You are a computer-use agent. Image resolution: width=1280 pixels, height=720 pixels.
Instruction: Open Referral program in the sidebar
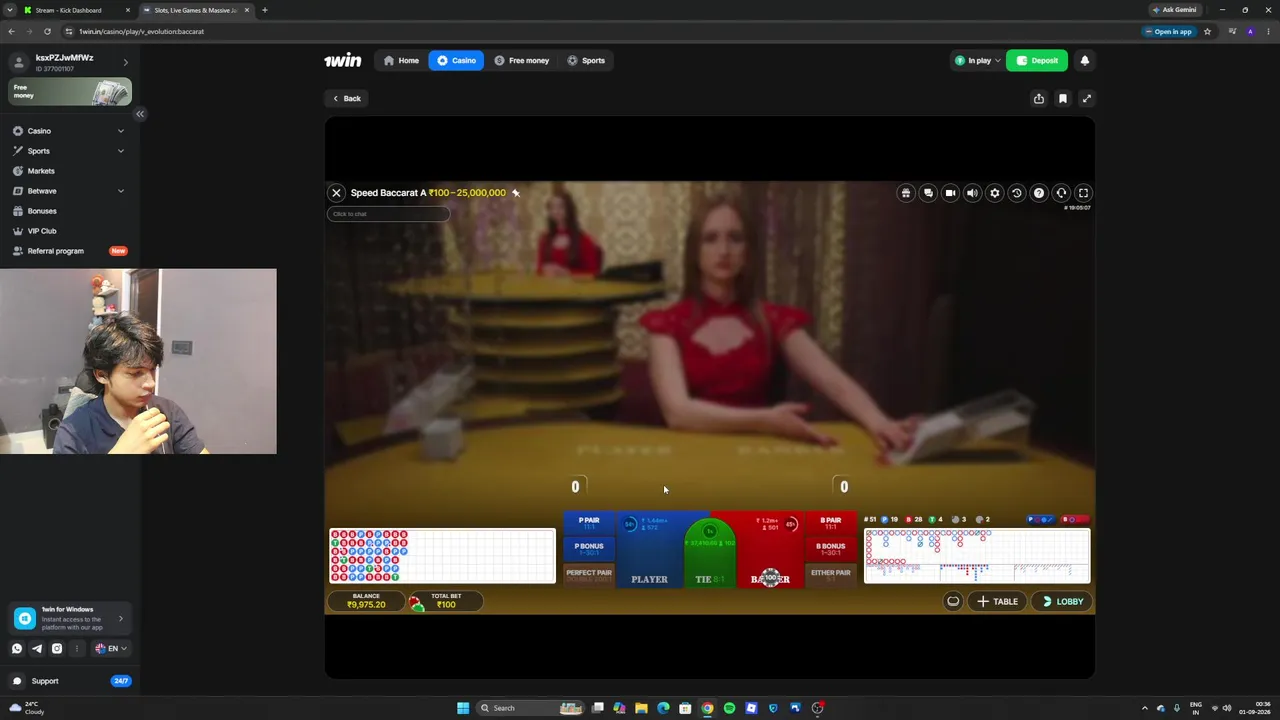coord(68,251)
